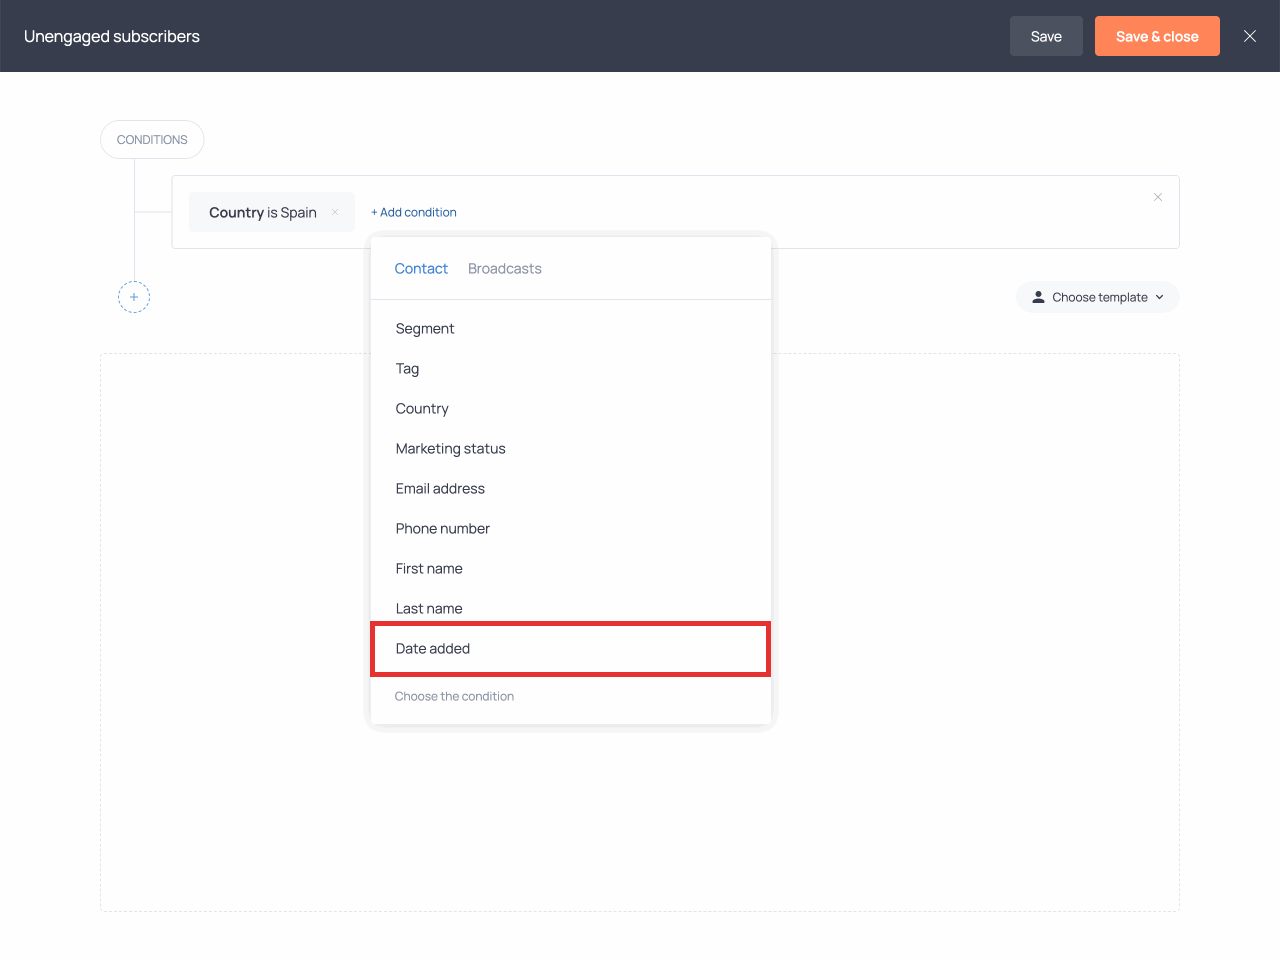This screenshot has height=960, width=1280.
Task: Expand the Choose template dropdown chevron
Action: [1160, 297]
